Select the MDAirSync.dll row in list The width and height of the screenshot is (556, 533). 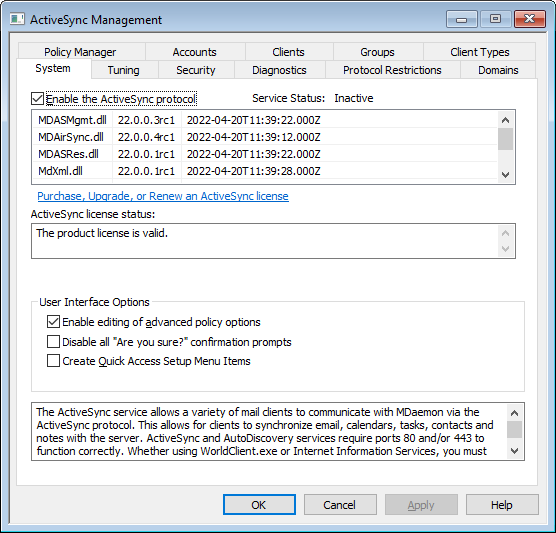(265, 137)
